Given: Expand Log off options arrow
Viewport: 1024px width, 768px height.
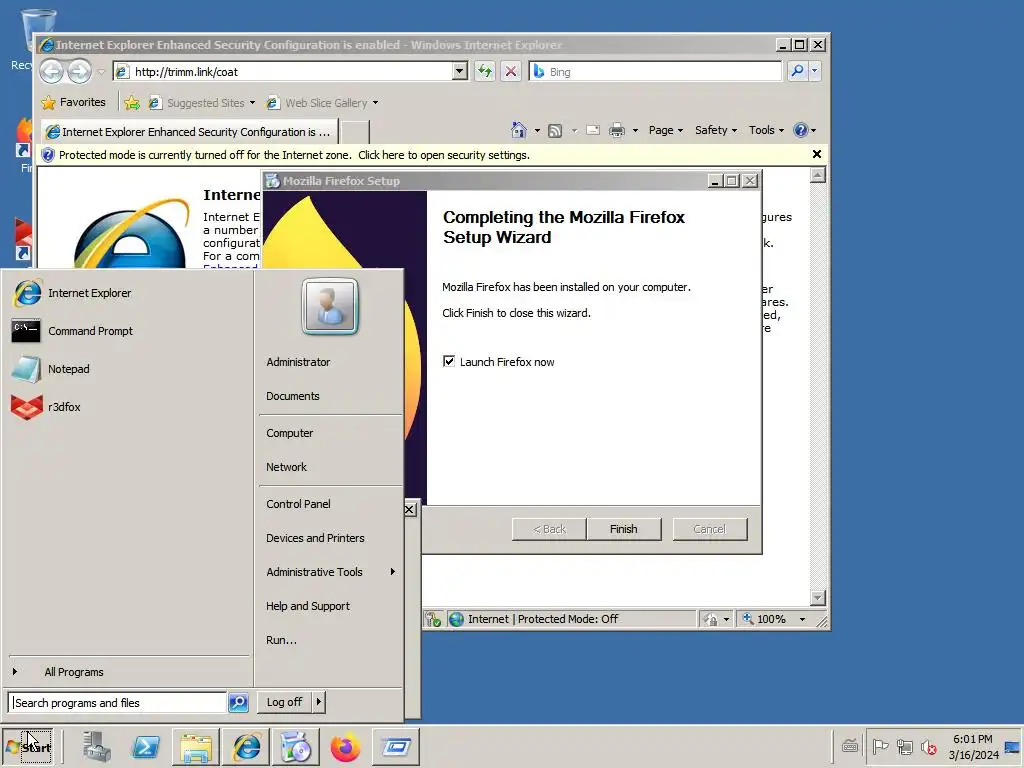Looking at the screenshot, I should coord(318,702).
